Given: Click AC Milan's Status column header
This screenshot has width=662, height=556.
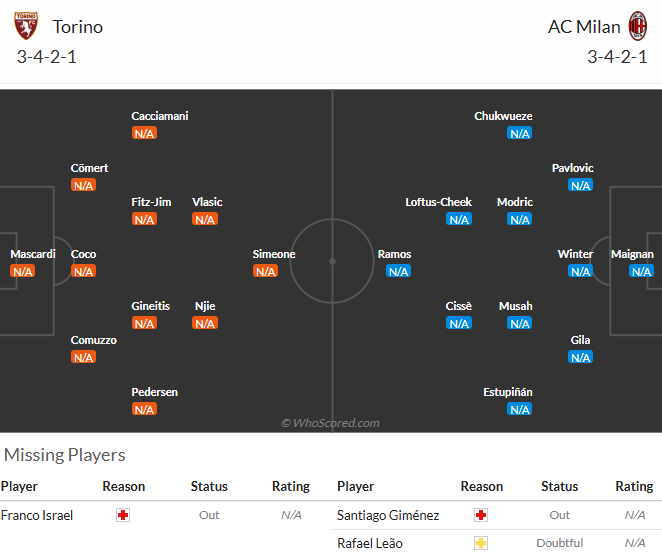Looking at the screenshot, I should coord(559,486).
